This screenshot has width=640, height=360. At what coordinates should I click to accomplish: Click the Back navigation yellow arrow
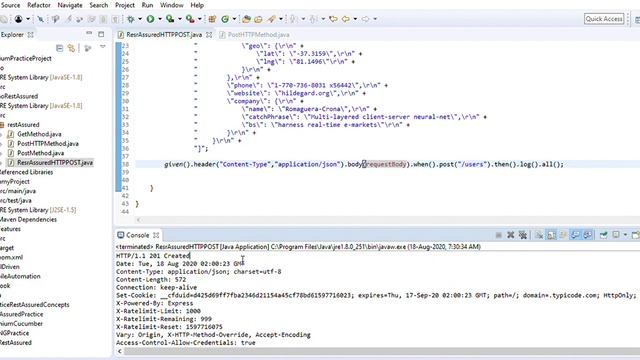pos(346,19)
